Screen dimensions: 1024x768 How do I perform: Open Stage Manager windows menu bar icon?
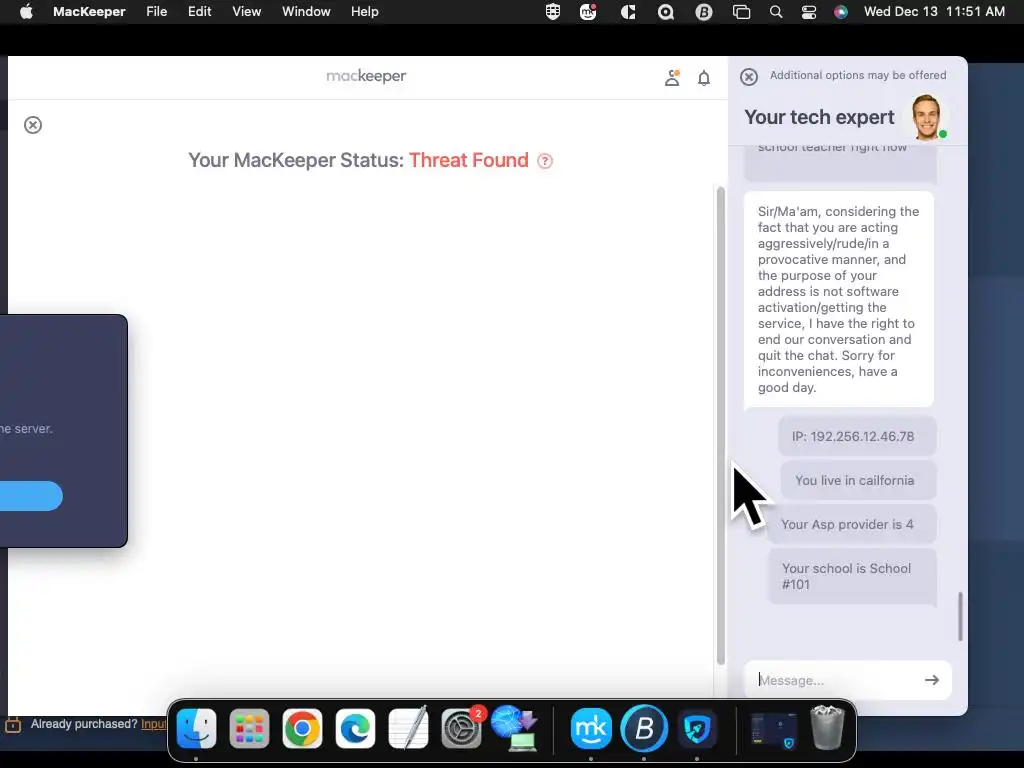pyautogui.click(x=741, y=12)
